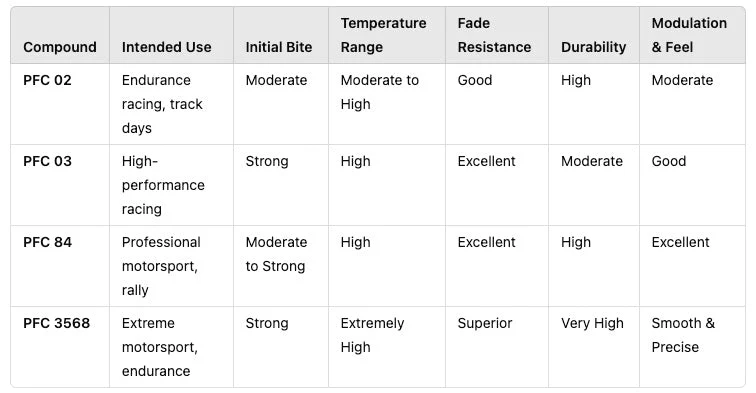This screenshot has height=393, width=756.
Task: Click the PFC 3568 row label
Action: (56, 323)
